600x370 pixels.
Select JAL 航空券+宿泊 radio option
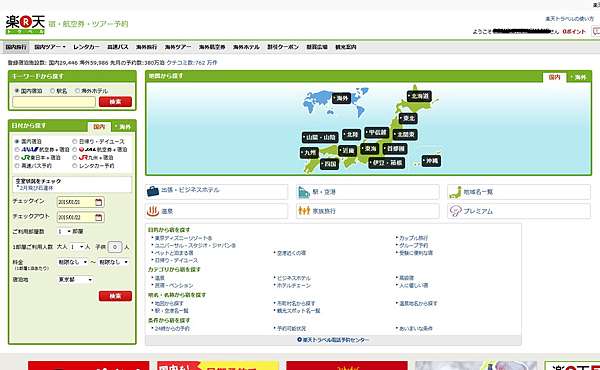[75, 149]
